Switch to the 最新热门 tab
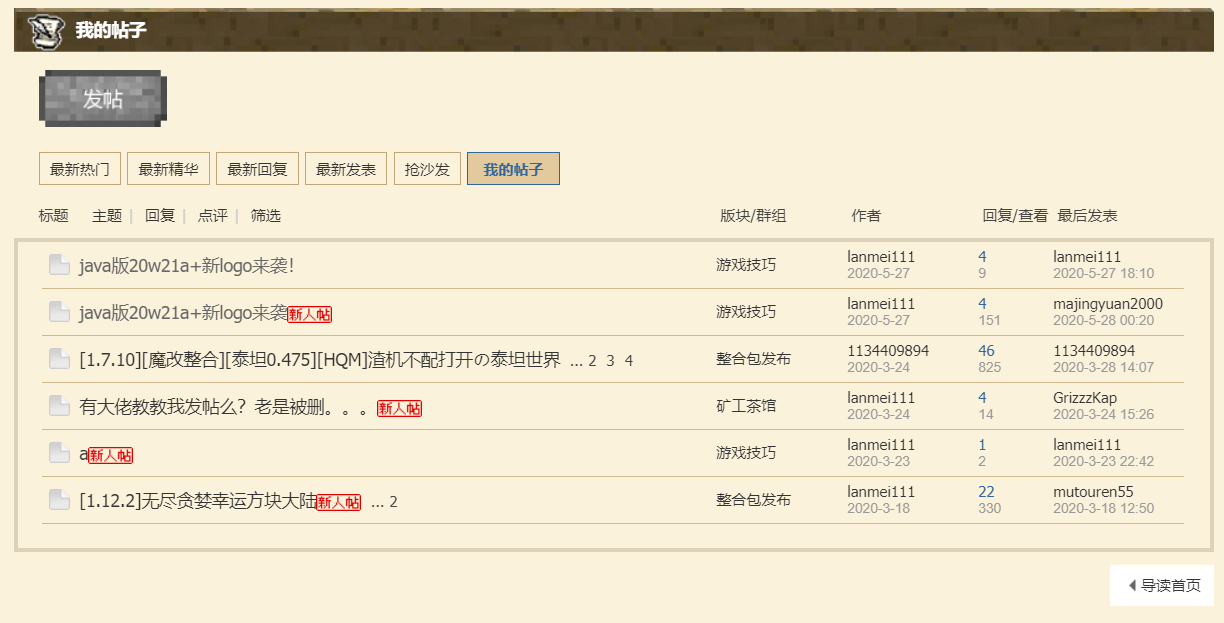Viewport: 1224px width, 623px height. pos(79,168)
